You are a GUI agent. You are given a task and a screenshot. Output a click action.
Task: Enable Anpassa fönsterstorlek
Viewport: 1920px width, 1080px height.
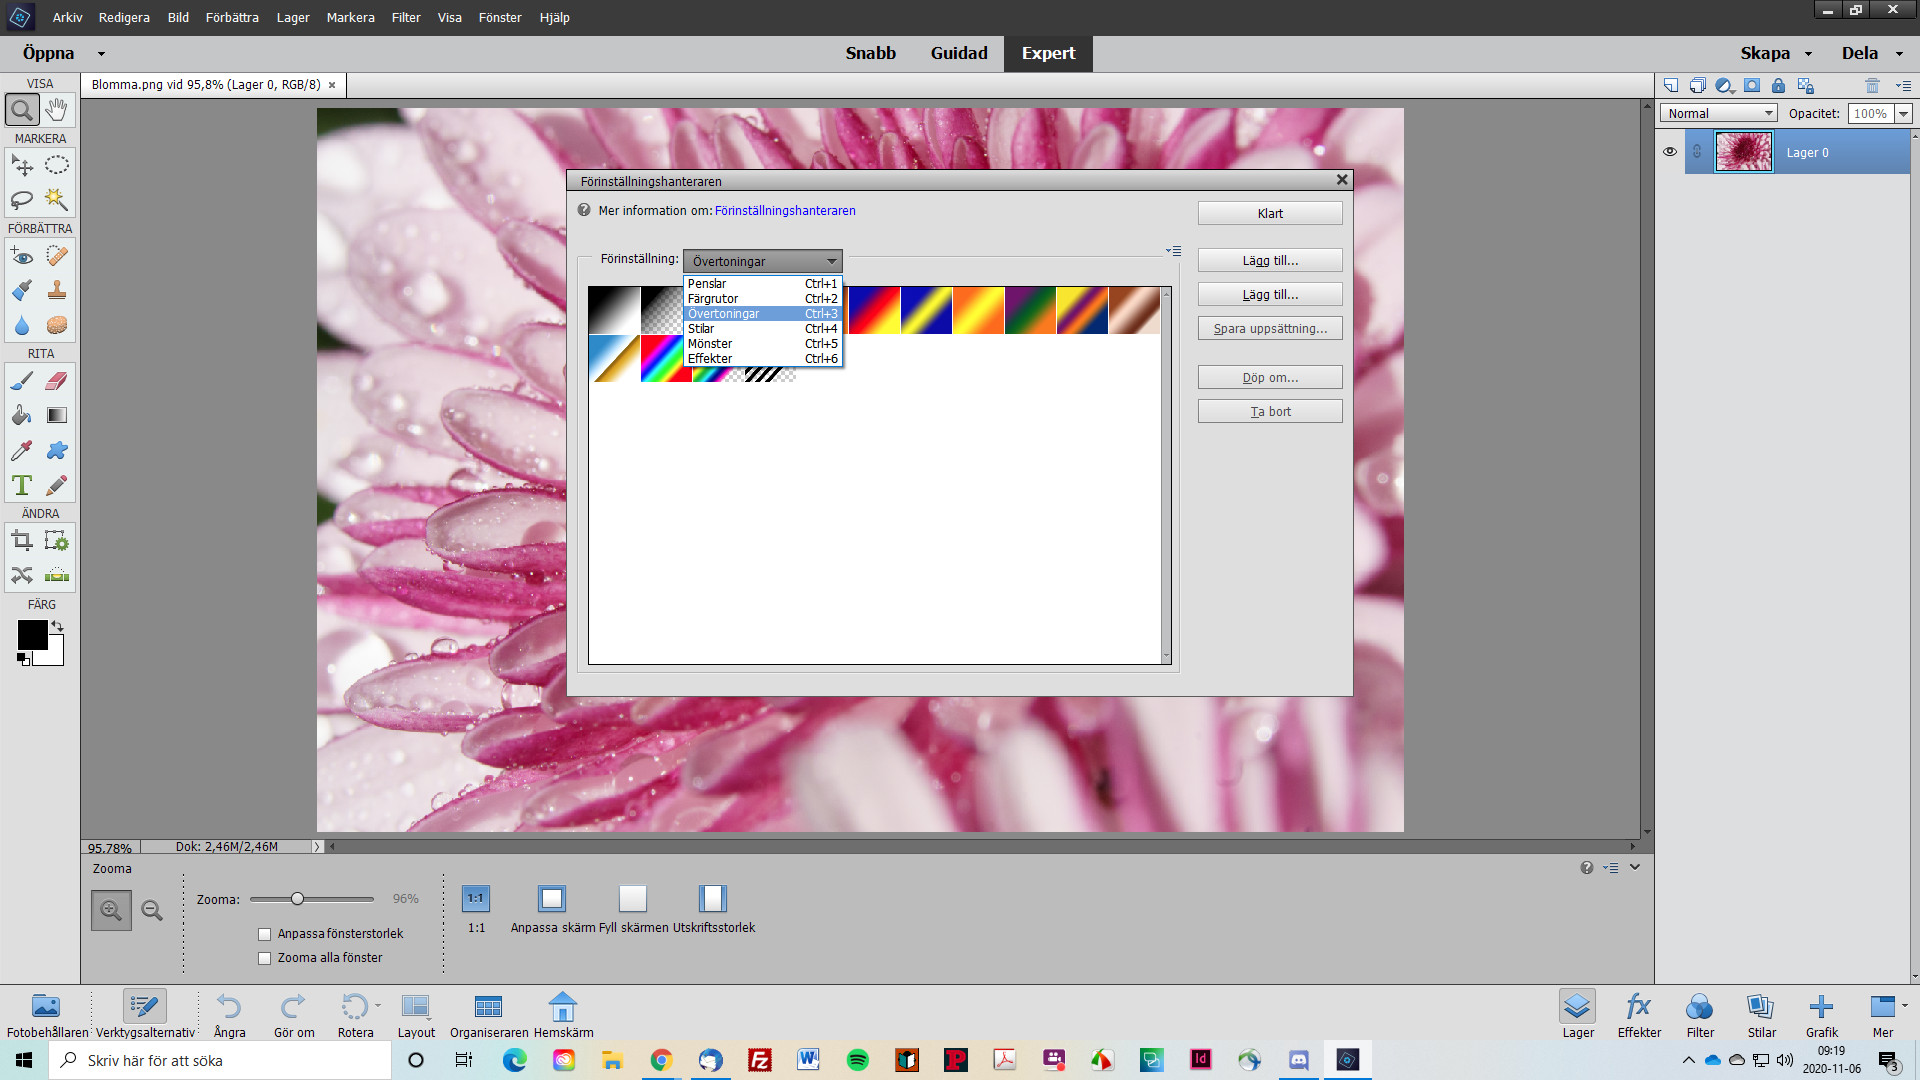point(264,934)
